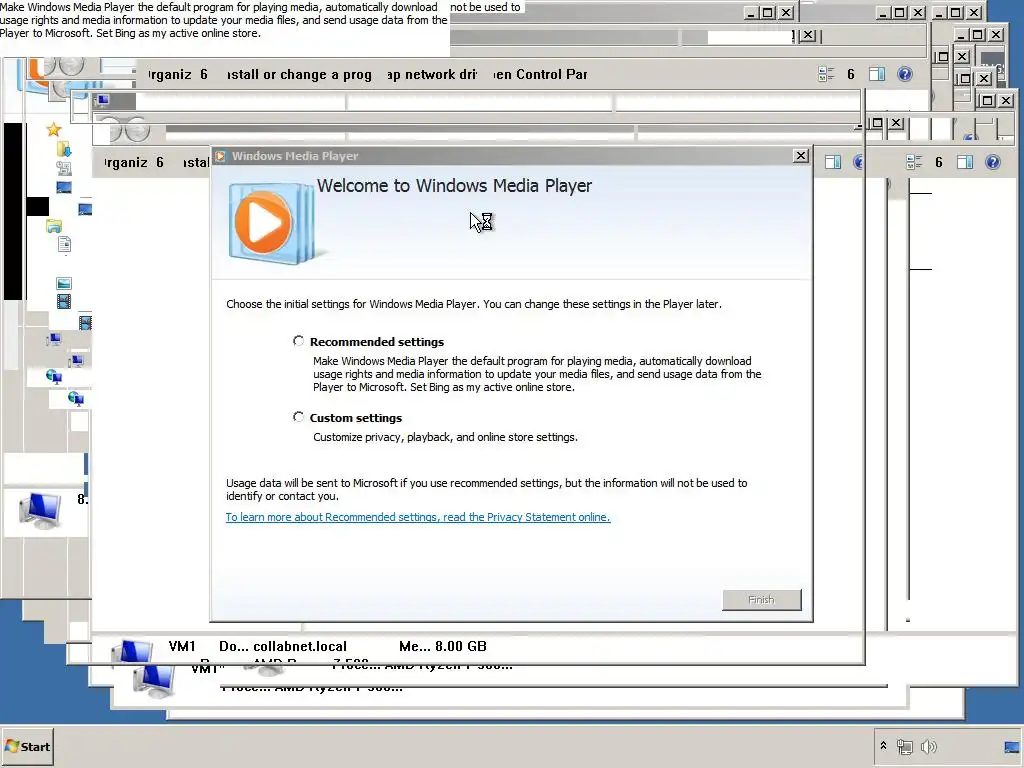1024x768 pixels.
Task: Click the blue help icon in the topmost Explorer toolbar
Action: coord(904,74)
